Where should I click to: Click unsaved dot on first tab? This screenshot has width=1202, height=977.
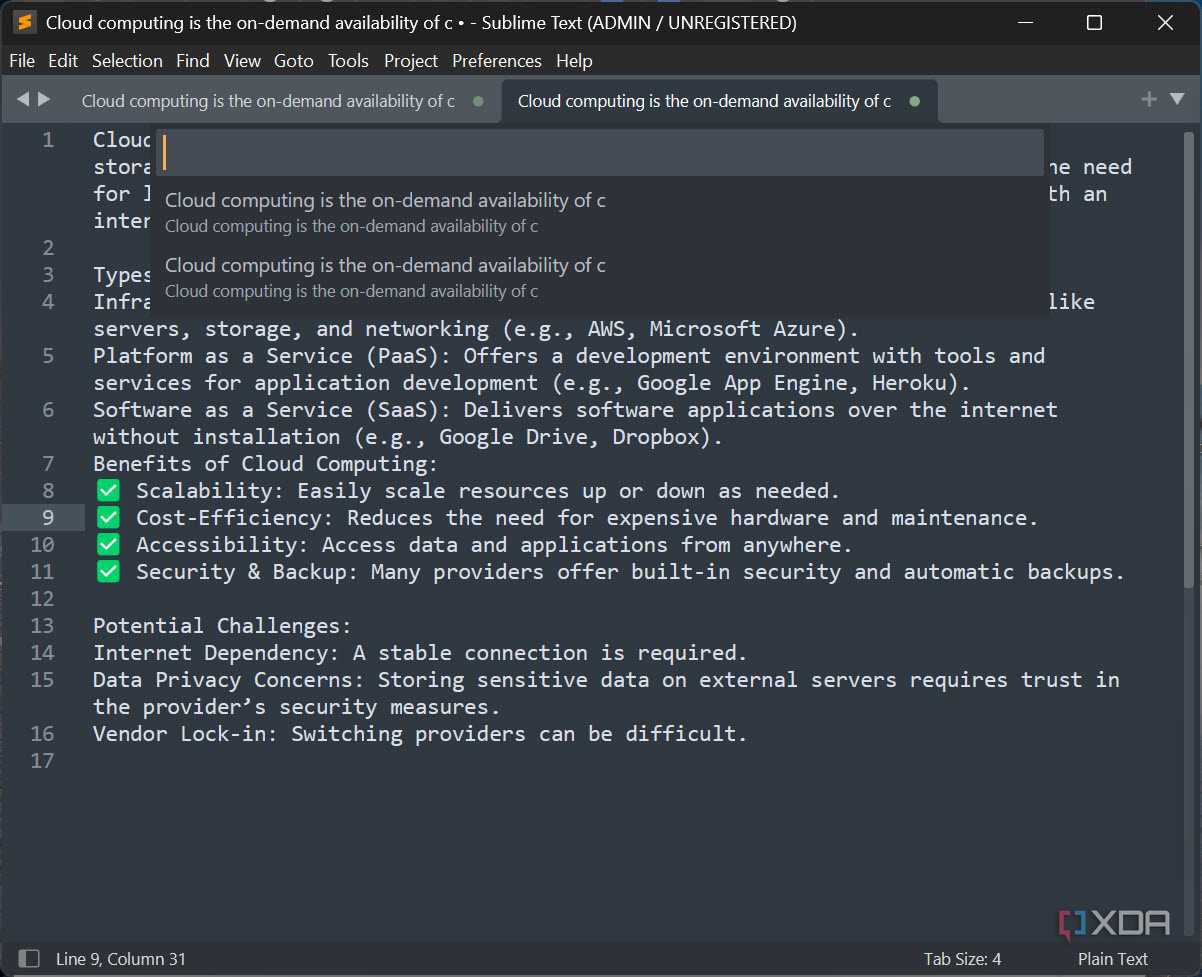click(478, 101)
